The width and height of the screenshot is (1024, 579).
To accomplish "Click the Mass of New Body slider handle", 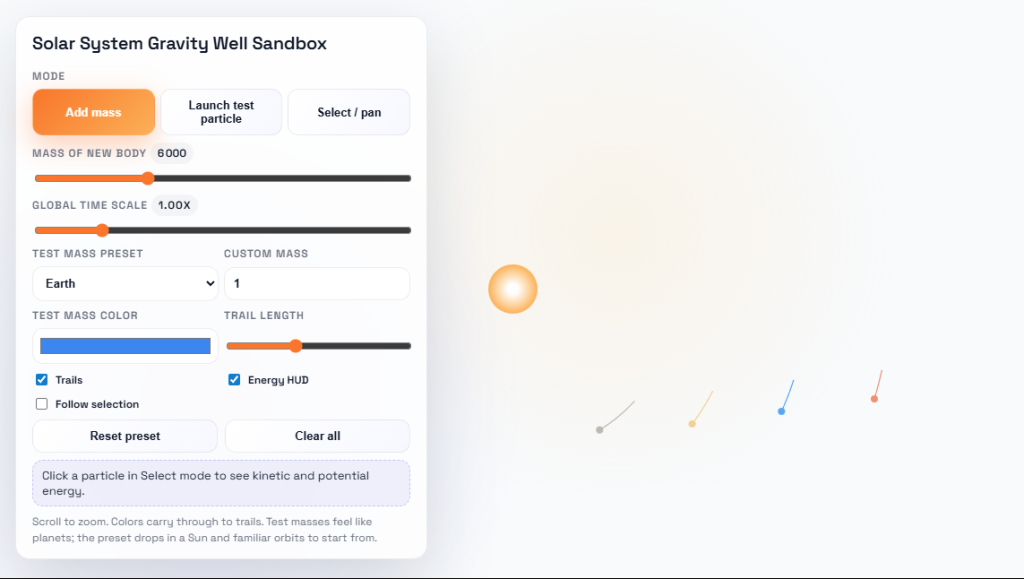I will click(x=148, y=179).
